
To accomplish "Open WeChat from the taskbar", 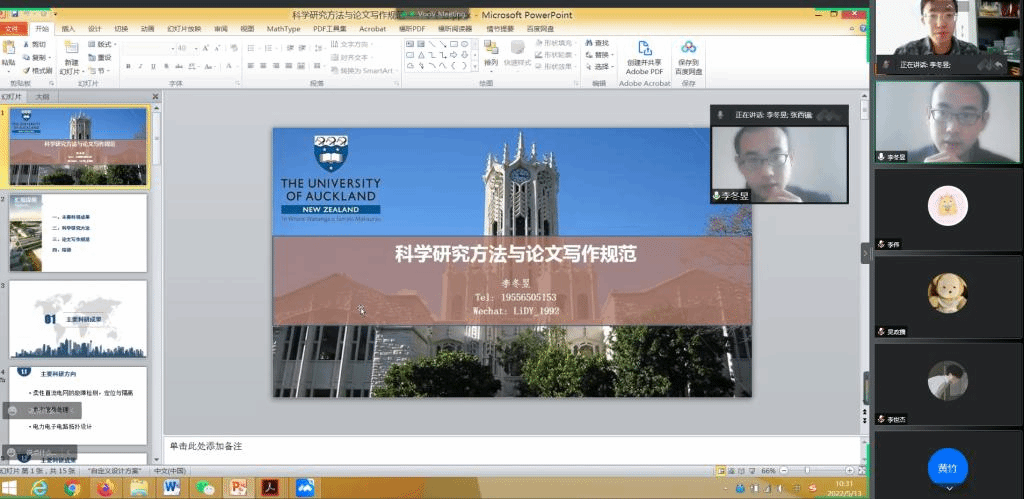I will 205,487.
